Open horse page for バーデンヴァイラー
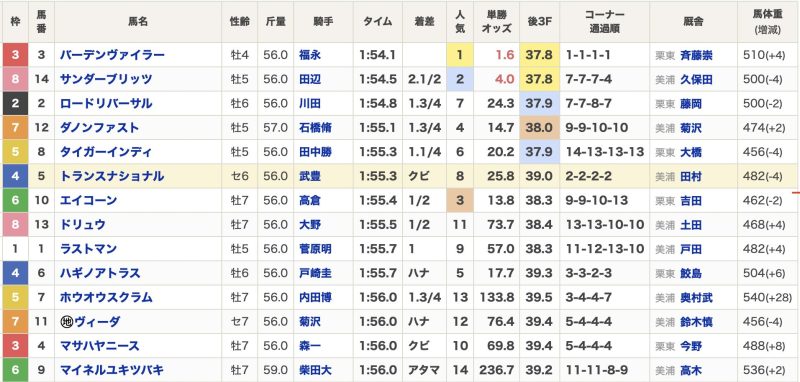Viewport: 800px width, 382px height. coord(112,55)
